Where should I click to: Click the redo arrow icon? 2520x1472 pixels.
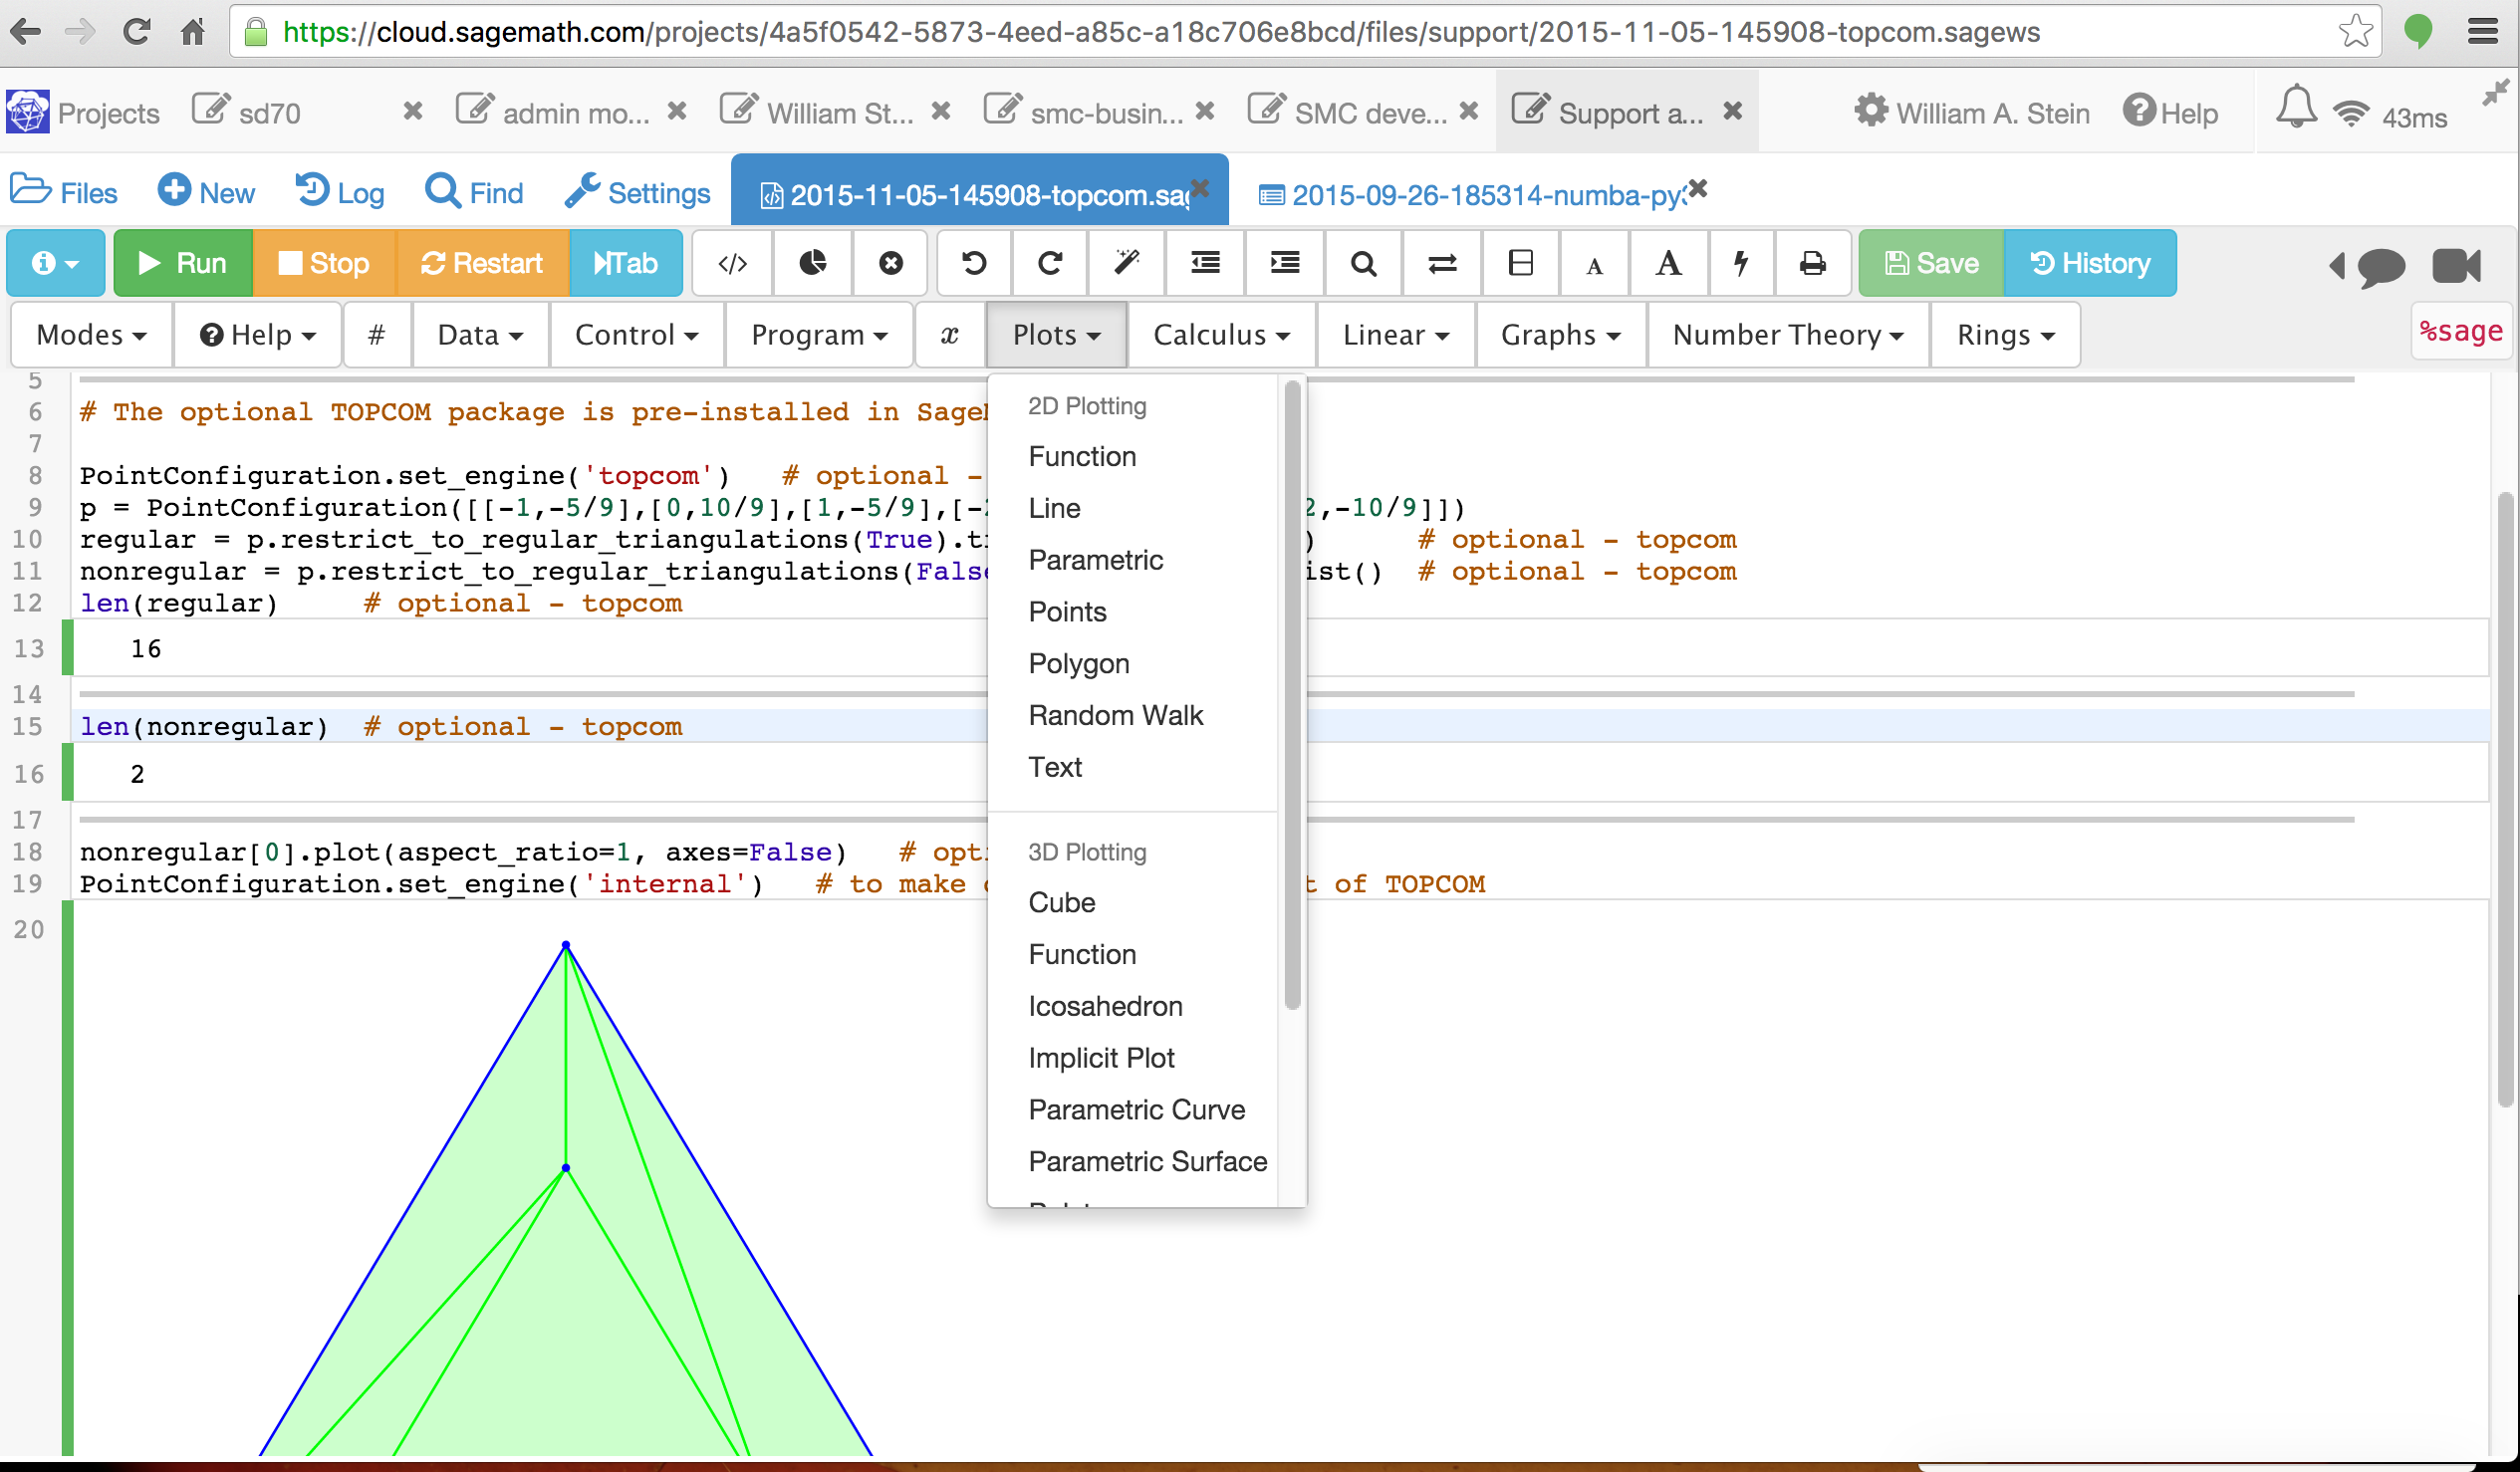pyautogui.click(x=1050, y=263)
